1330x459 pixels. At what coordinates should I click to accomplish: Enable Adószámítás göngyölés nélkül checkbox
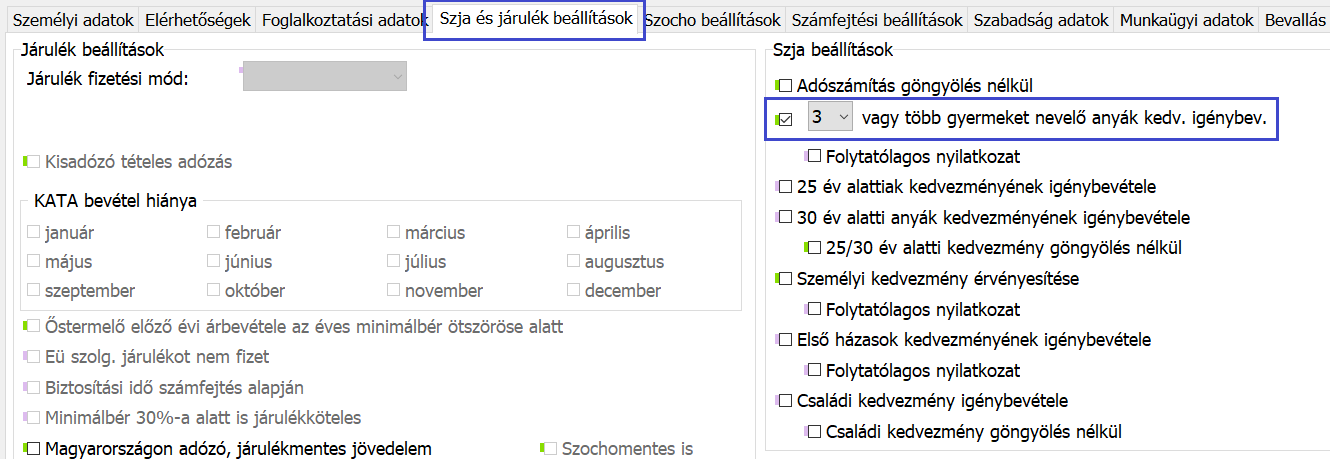coord(786,87)
